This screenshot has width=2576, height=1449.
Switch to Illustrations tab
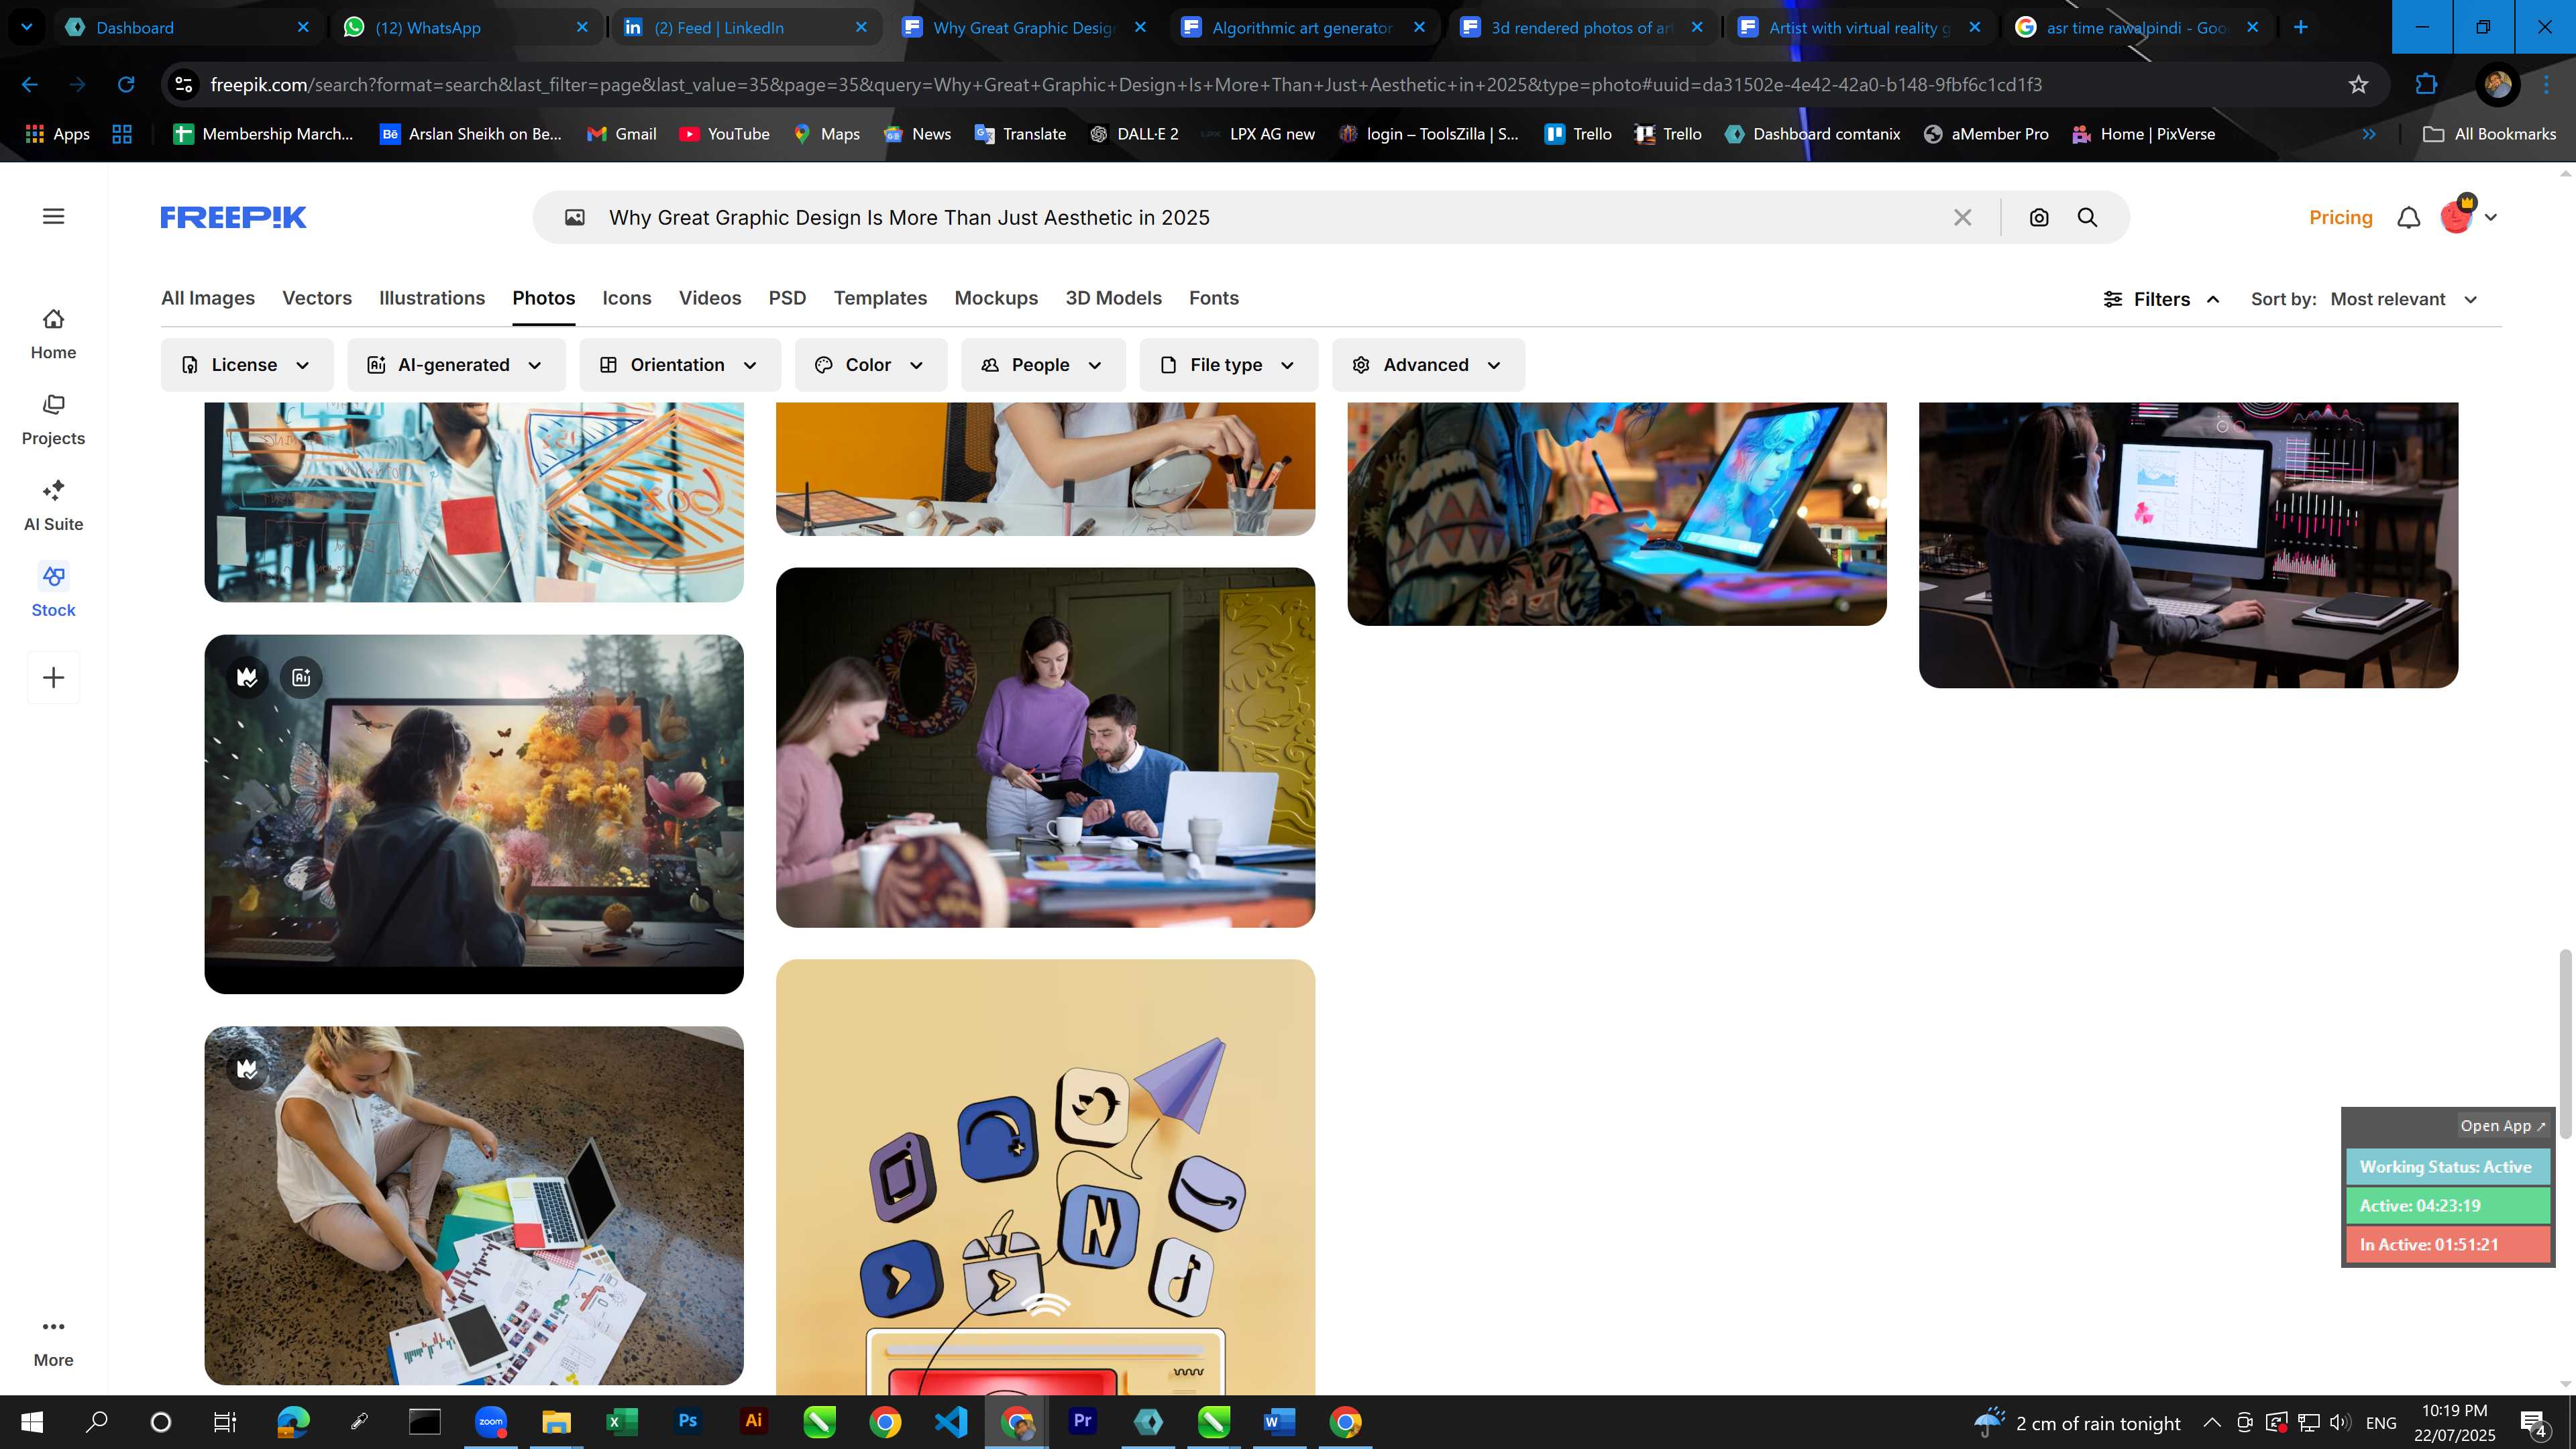(x=432, y=298)
